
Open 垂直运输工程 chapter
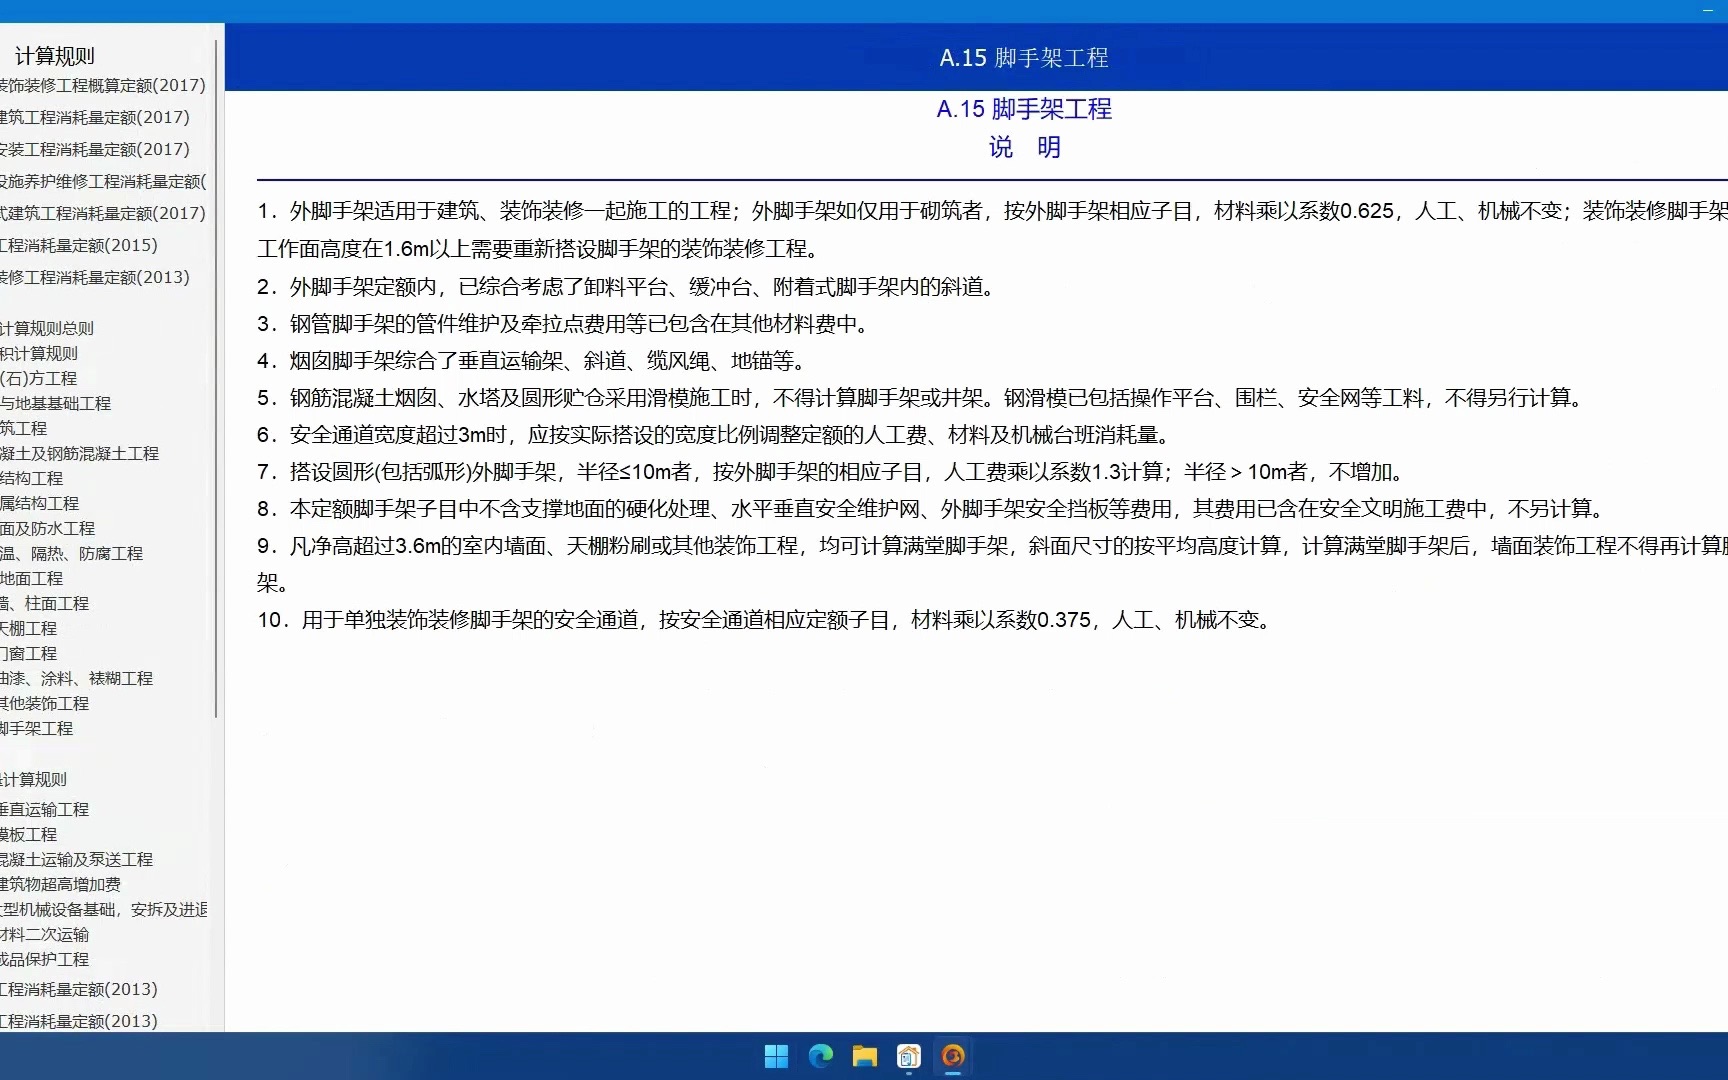click(44, 809)
